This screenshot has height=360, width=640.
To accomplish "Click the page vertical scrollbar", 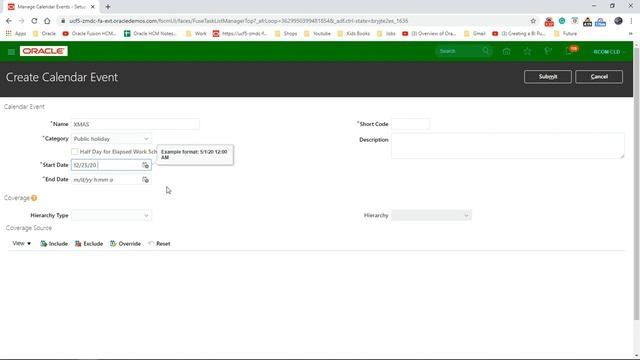I will 636,184.
